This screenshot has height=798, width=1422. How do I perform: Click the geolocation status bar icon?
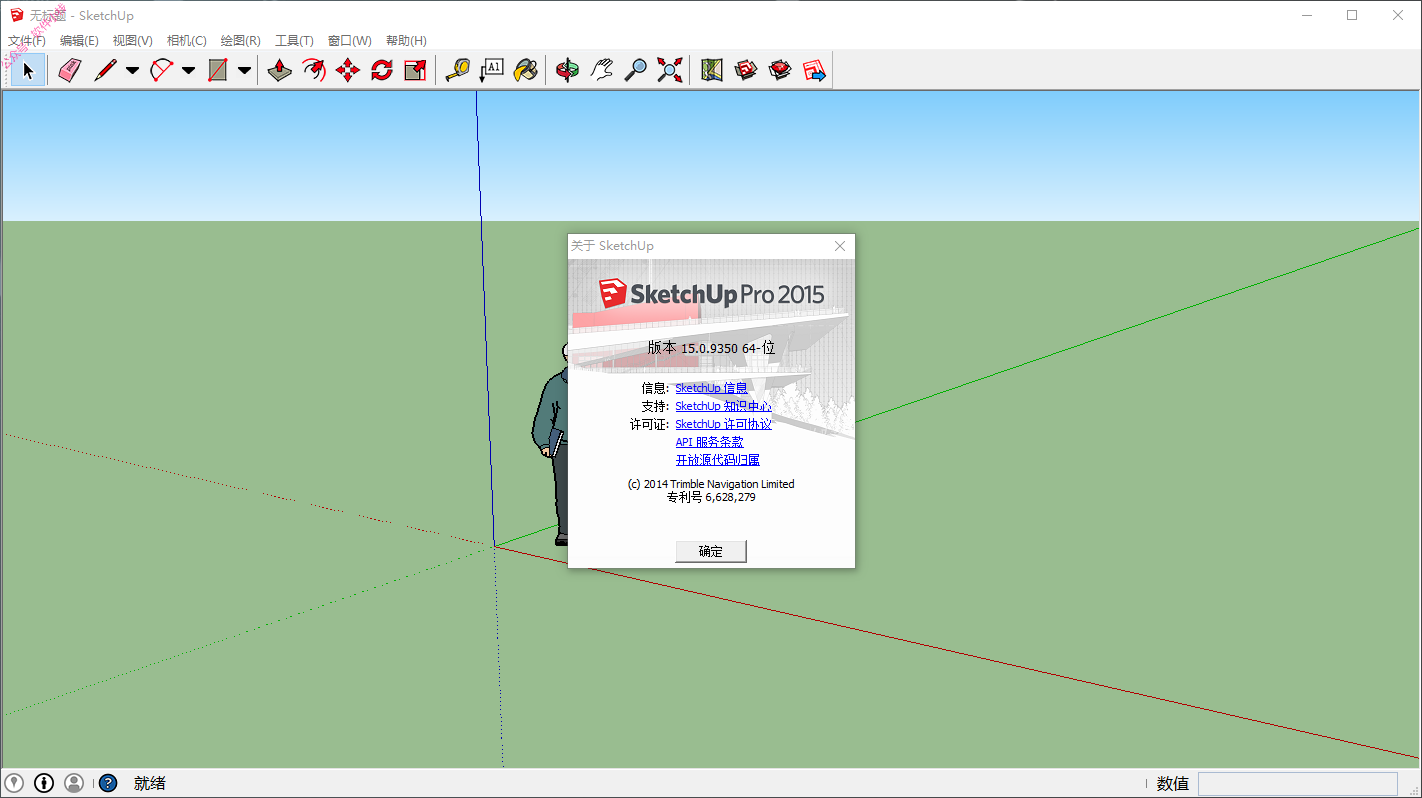pos(14,783)
